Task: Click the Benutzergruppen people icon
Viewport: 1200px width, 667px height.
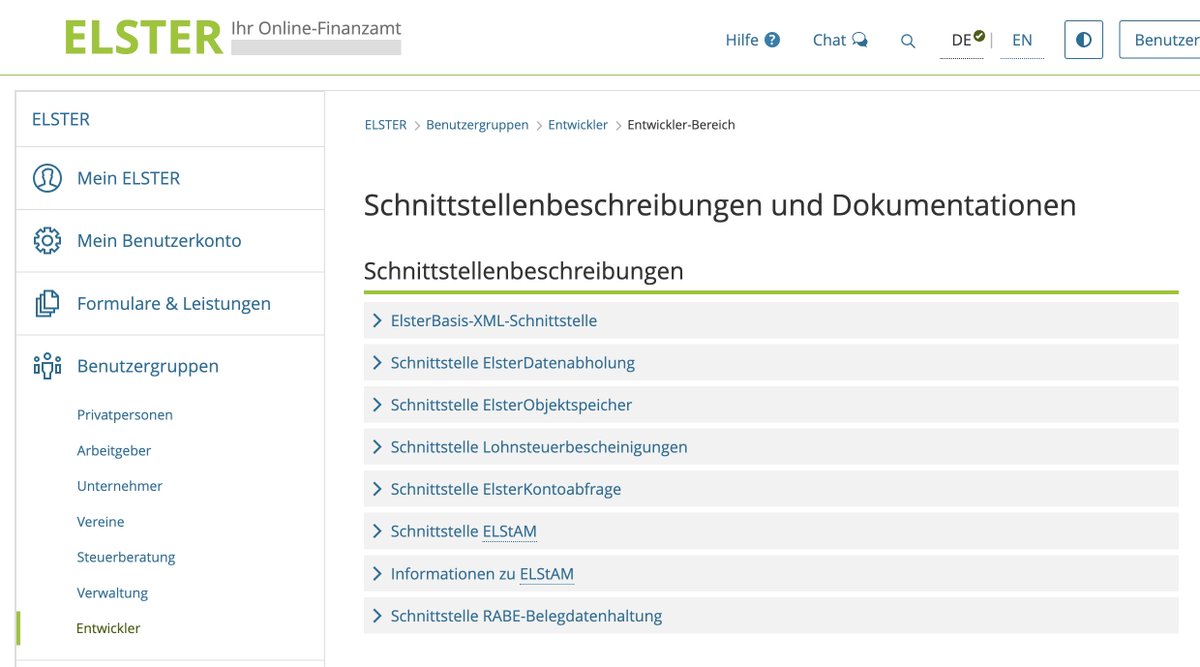Action: tap(47, 366)
